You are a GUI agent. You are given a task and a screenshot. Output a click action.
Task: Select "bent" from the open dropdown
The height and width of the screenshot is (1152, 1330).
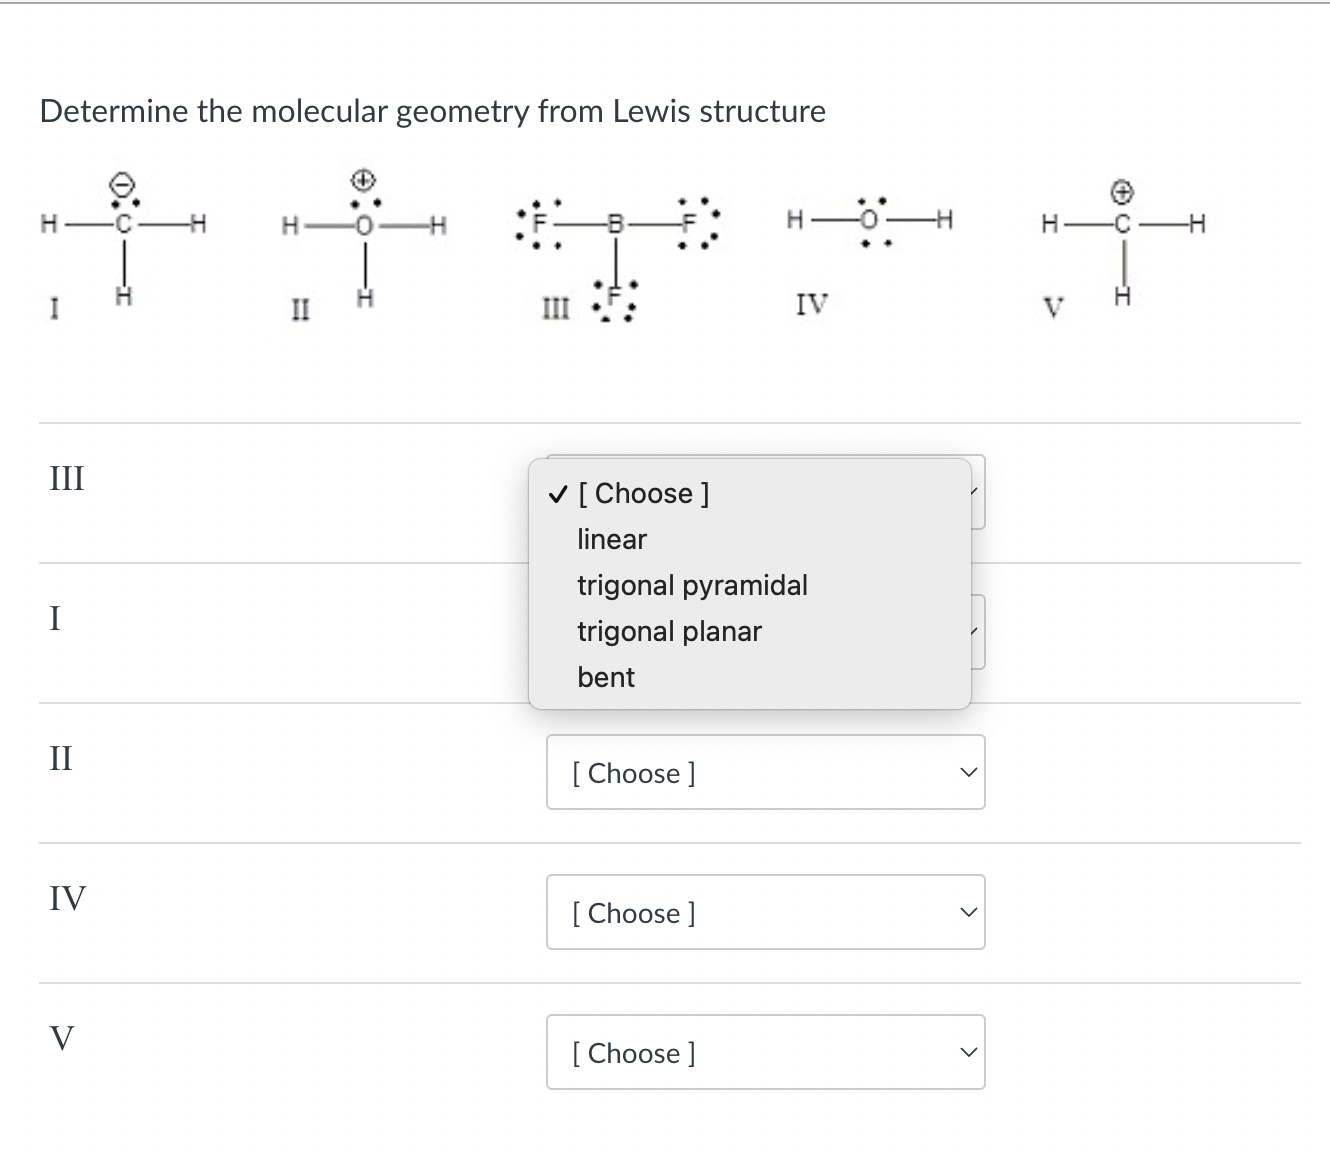coord(605,677)
